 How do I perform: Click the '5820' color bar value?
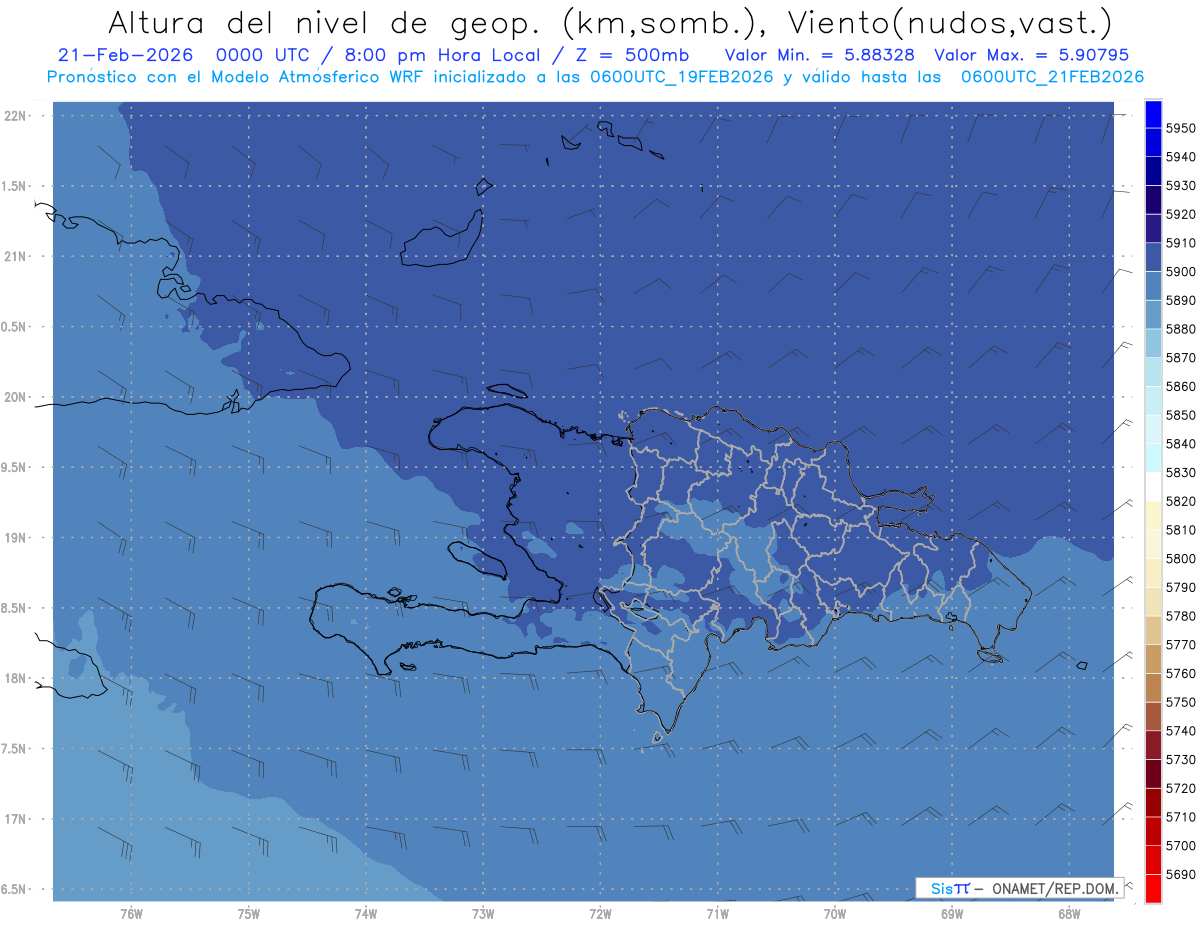click(x=1181, y=501)
